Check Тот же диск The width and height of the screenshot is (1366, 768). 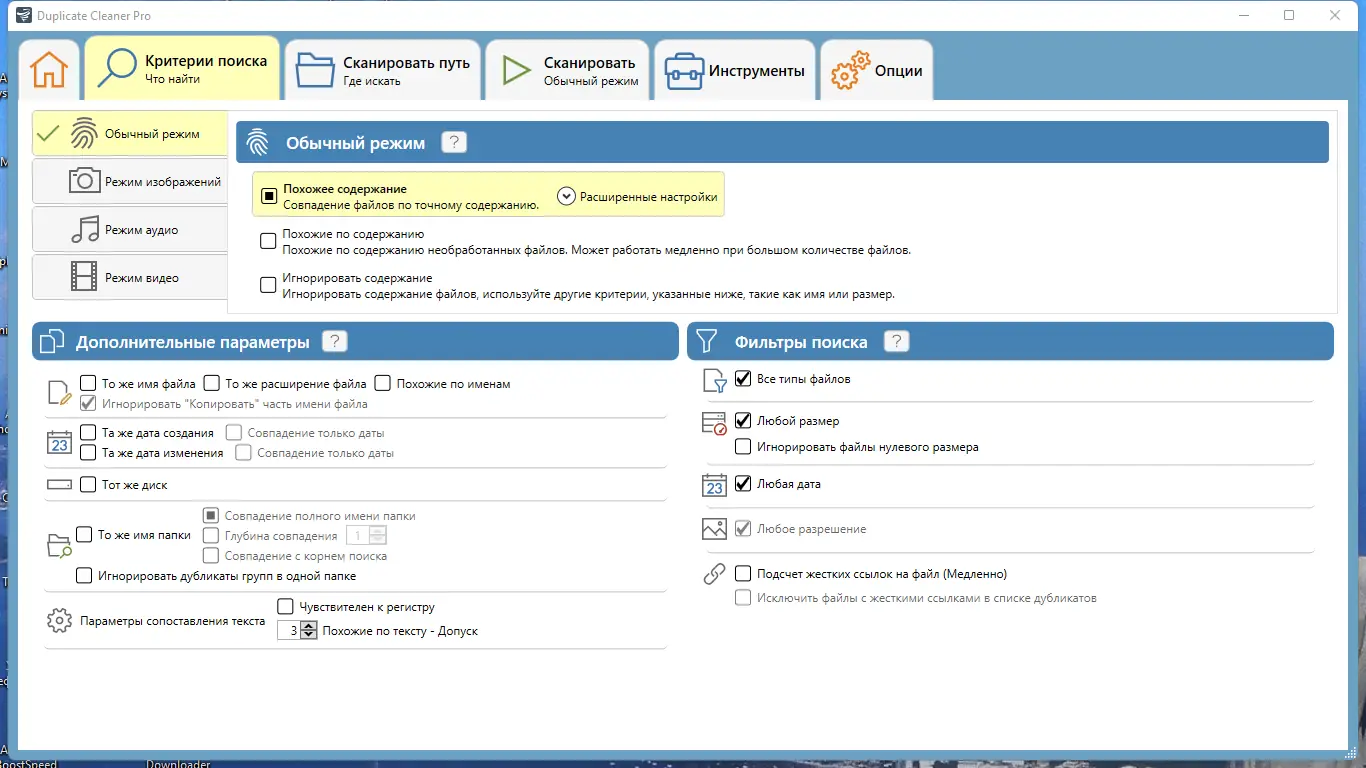click(x=88, y=485)
